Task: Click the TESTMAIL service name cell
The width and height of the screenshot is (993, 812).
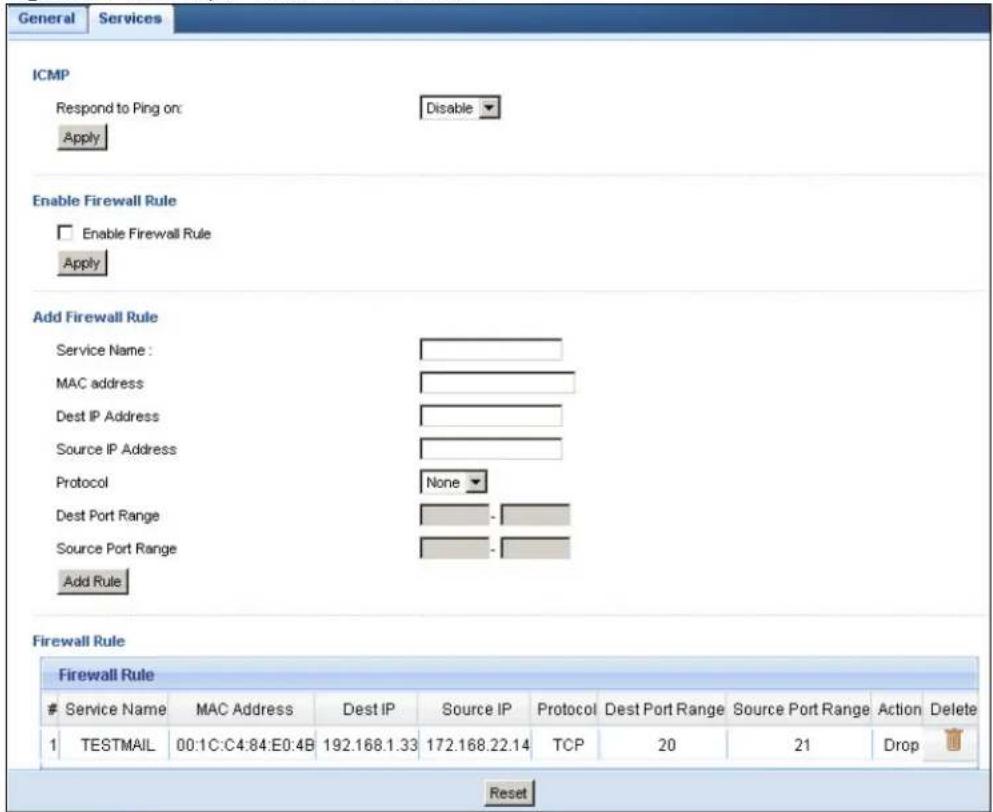Action: pos(117,745)
